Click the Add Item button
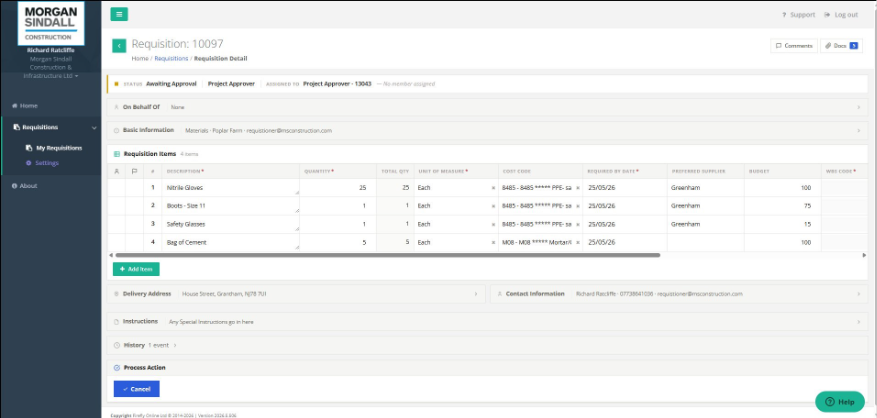The width and height of the screenshot is (877, 418). (x=136, y=269)
